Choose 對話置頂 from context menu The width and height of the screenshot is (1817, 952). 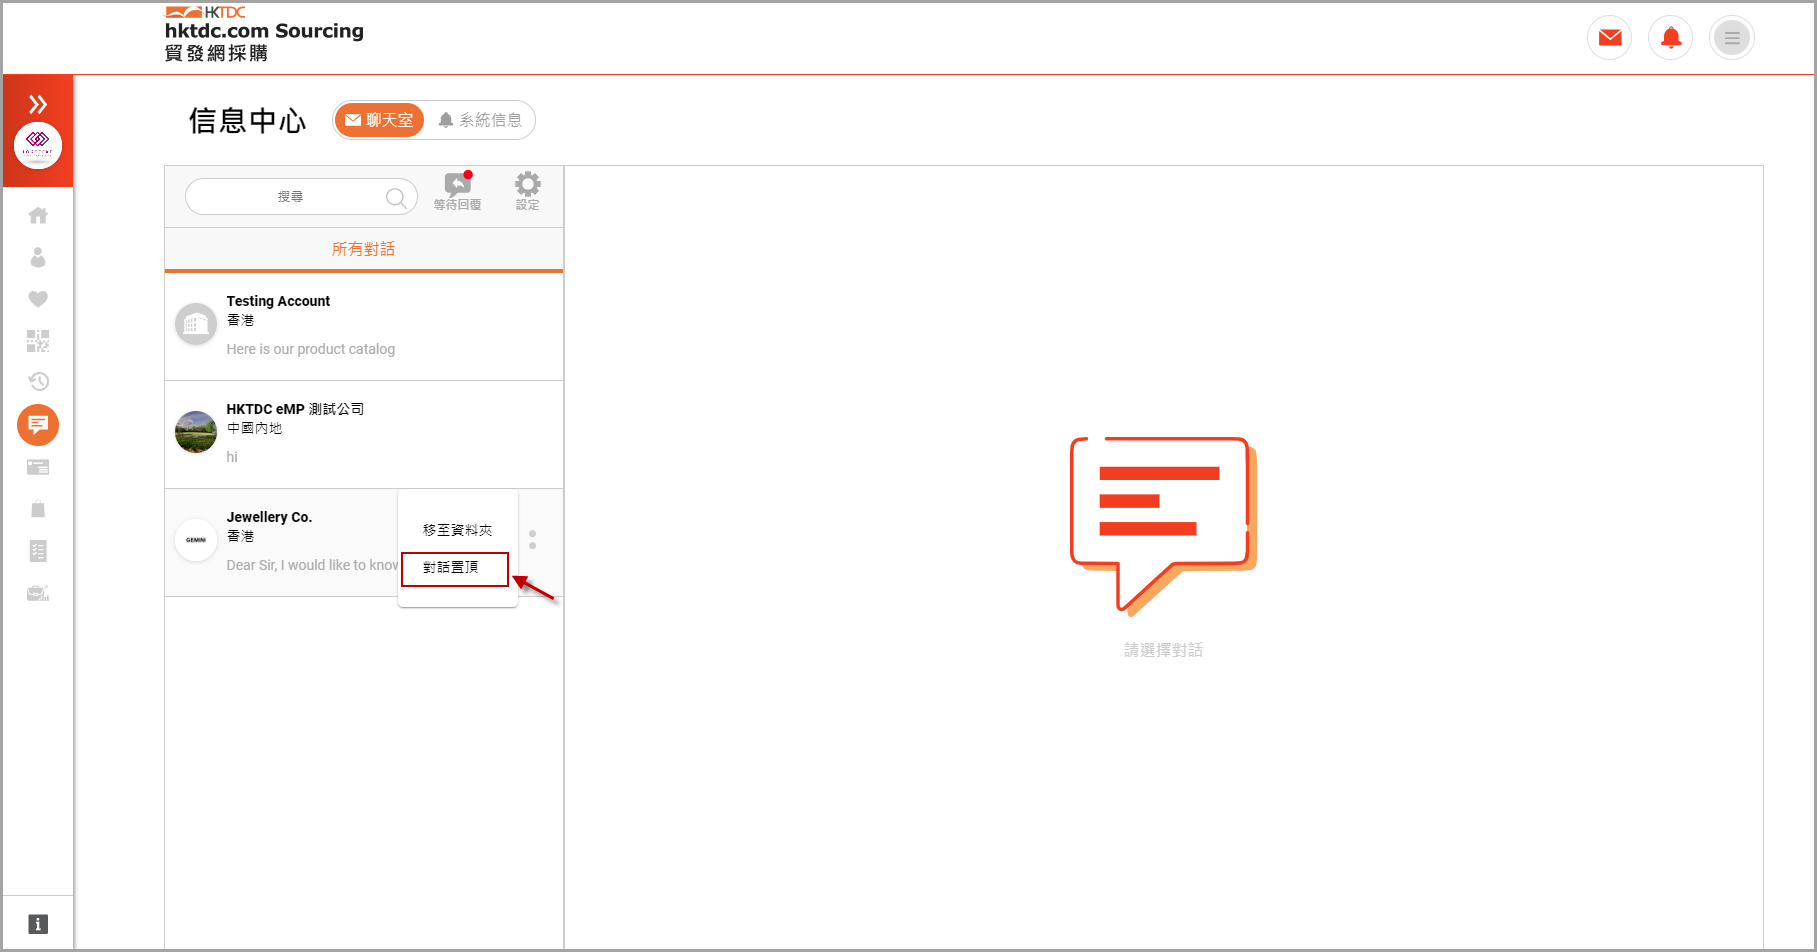pyautogui.click(x=455, y=568)
